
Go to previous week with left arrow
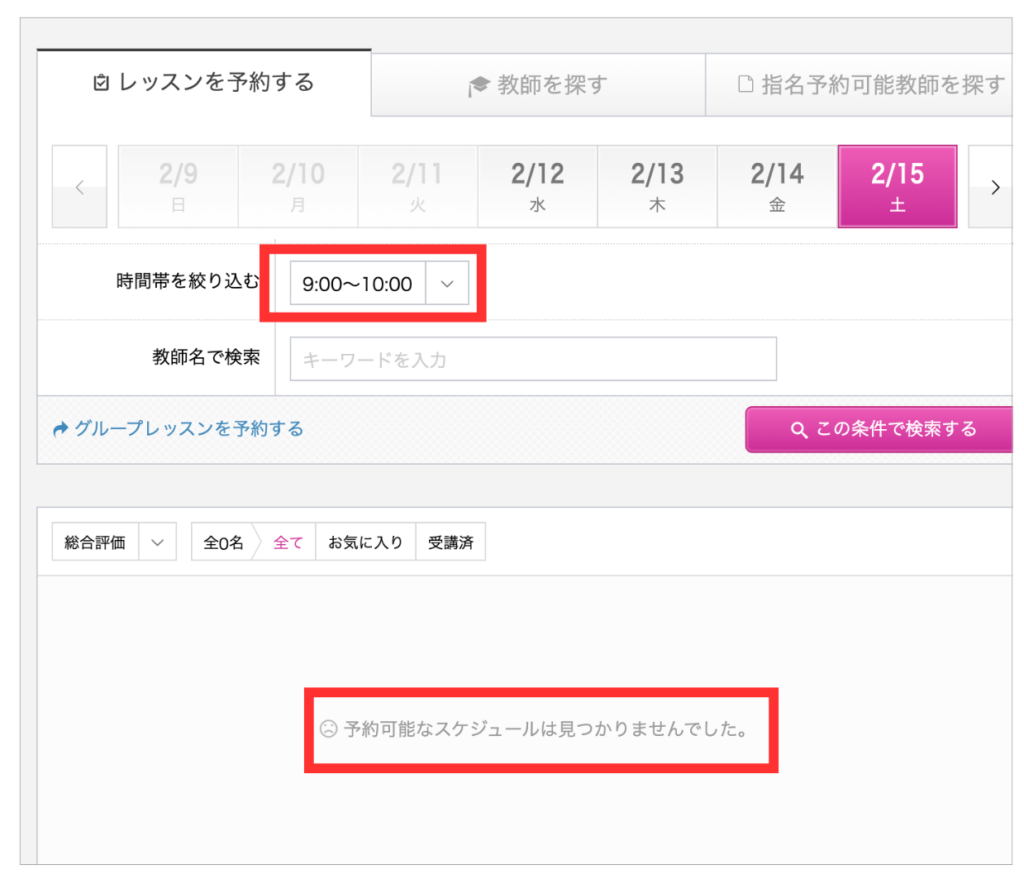[80, 187]
